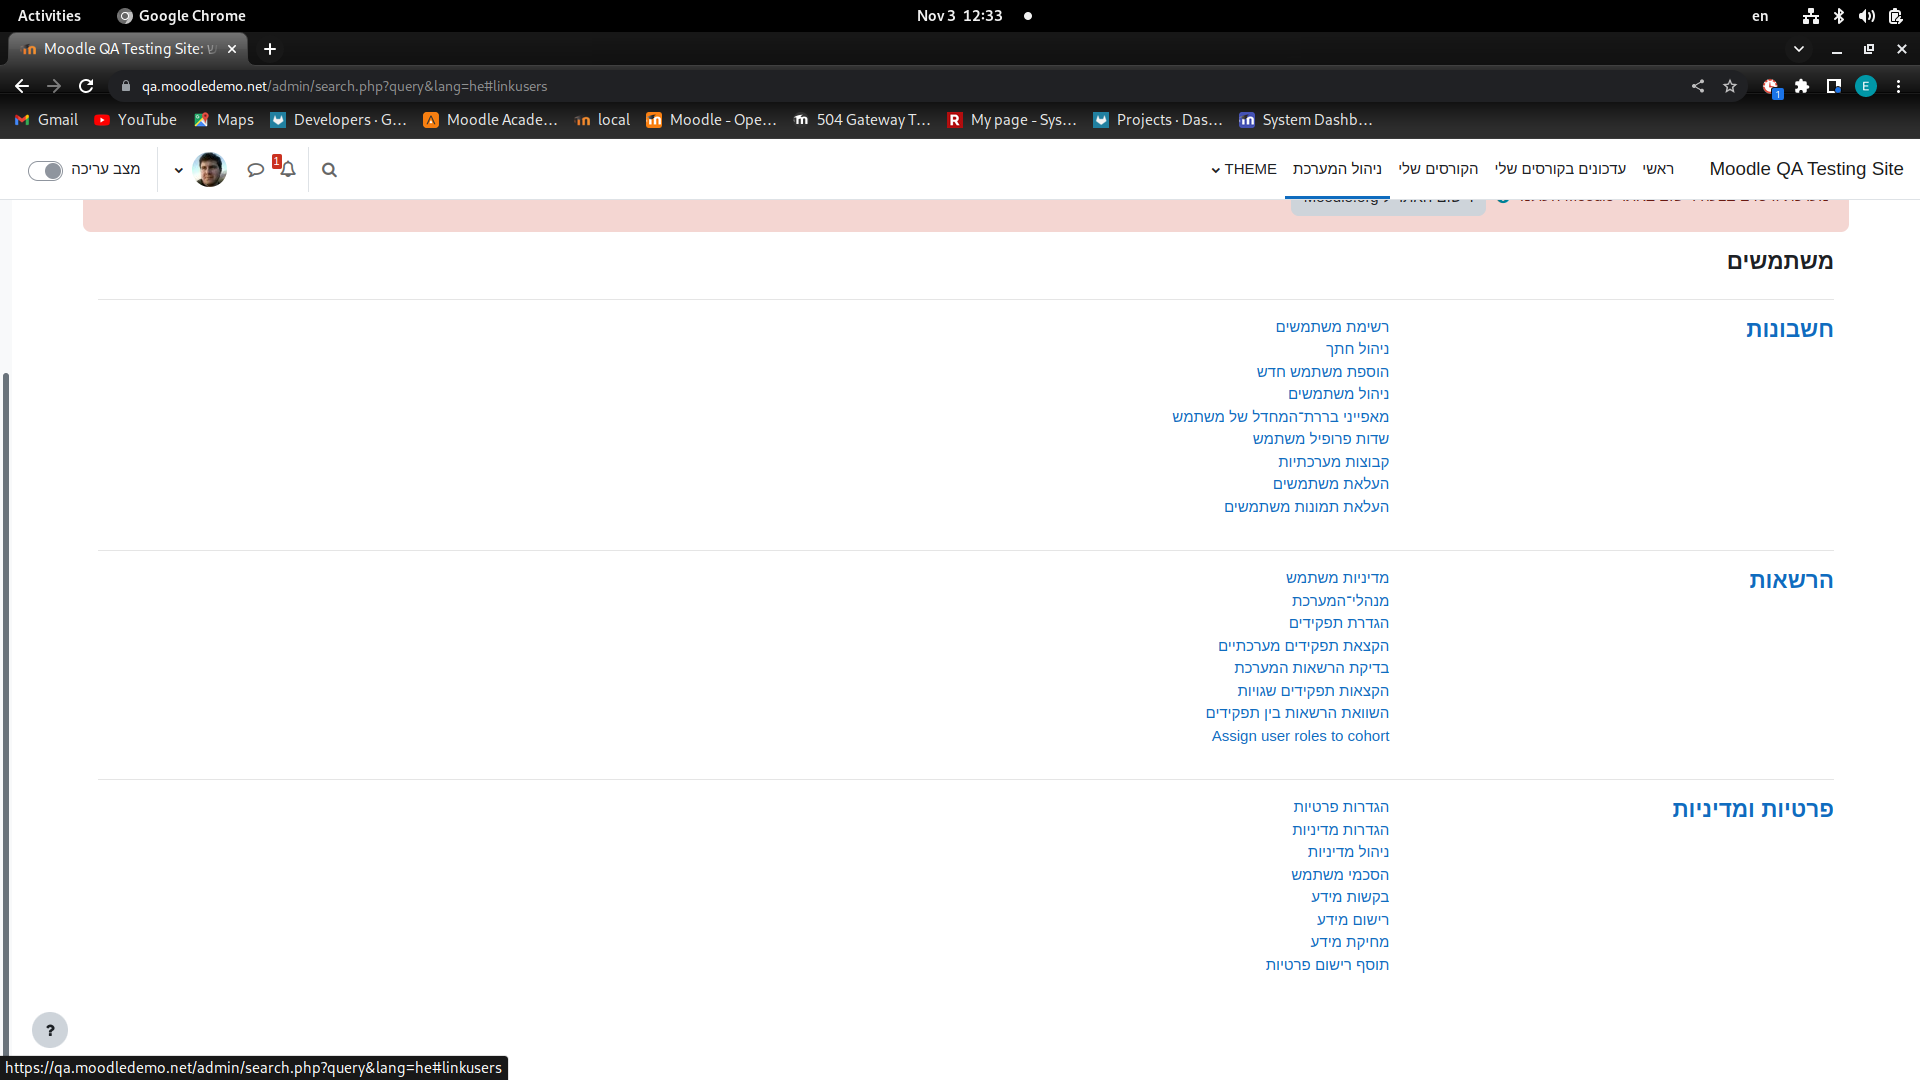
Task: Open extension icon with badge in toolbar
Action: [1771, 87]
